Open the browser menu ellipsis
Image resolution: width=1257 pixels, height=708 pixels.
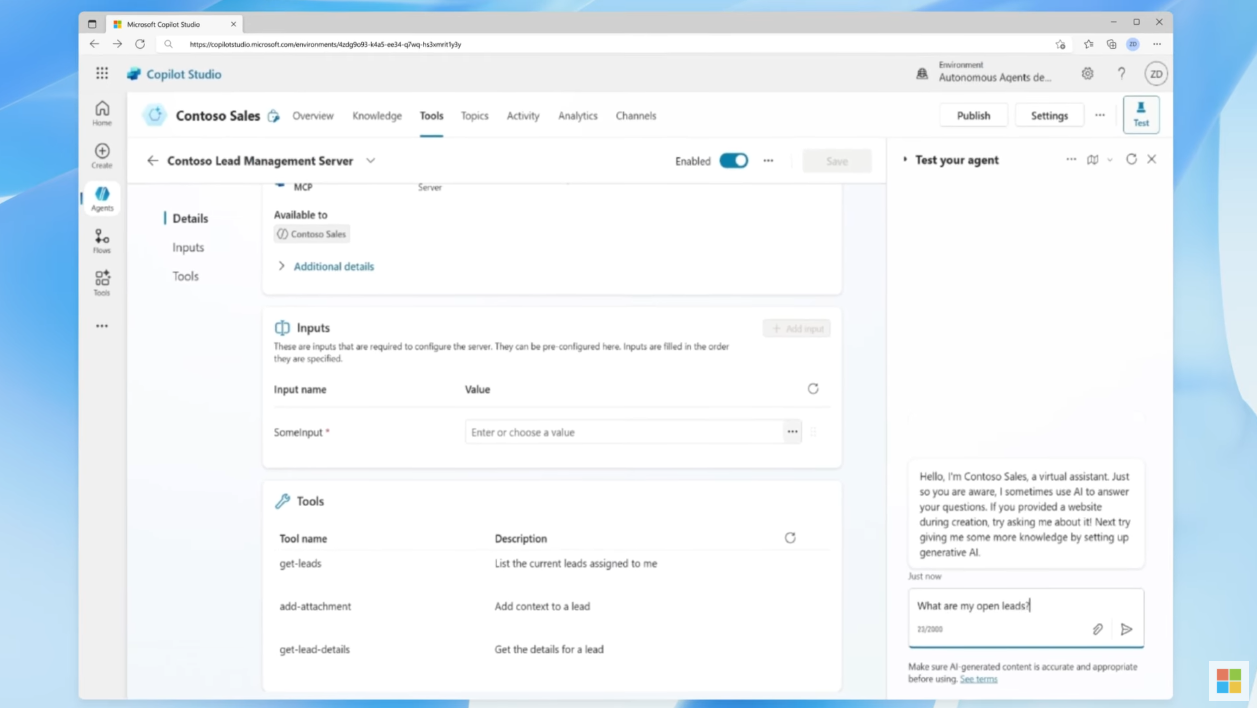(1157, 44)
